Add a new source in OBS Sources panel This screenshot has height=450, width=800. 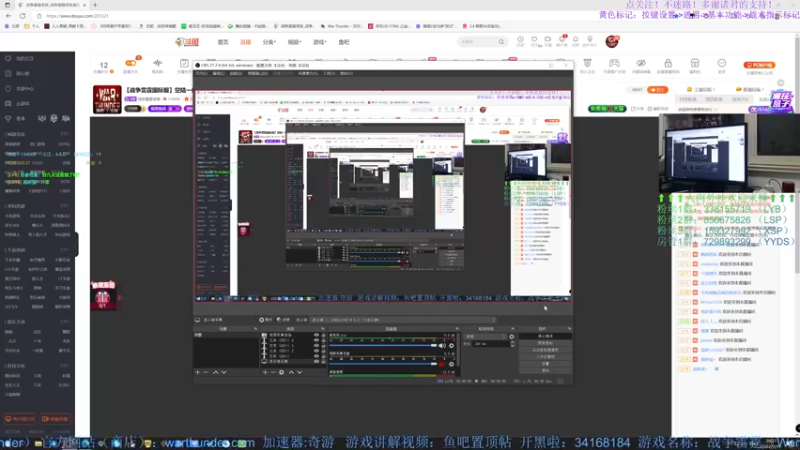265,372
